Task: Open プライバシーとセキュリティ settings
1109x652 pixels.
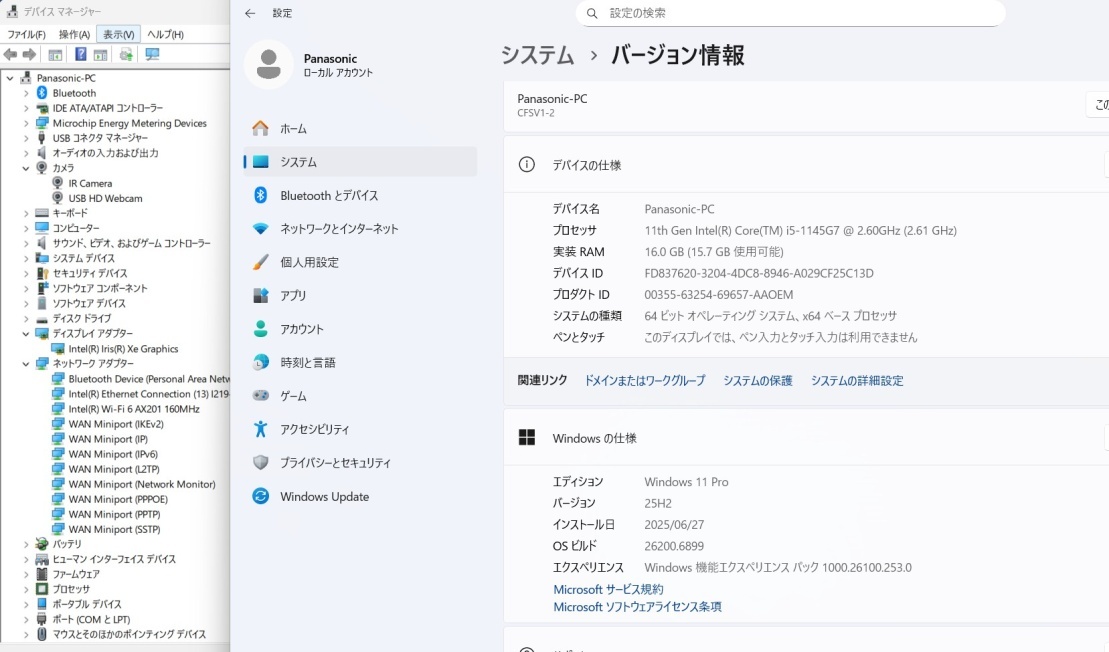Action: (359, 462)
